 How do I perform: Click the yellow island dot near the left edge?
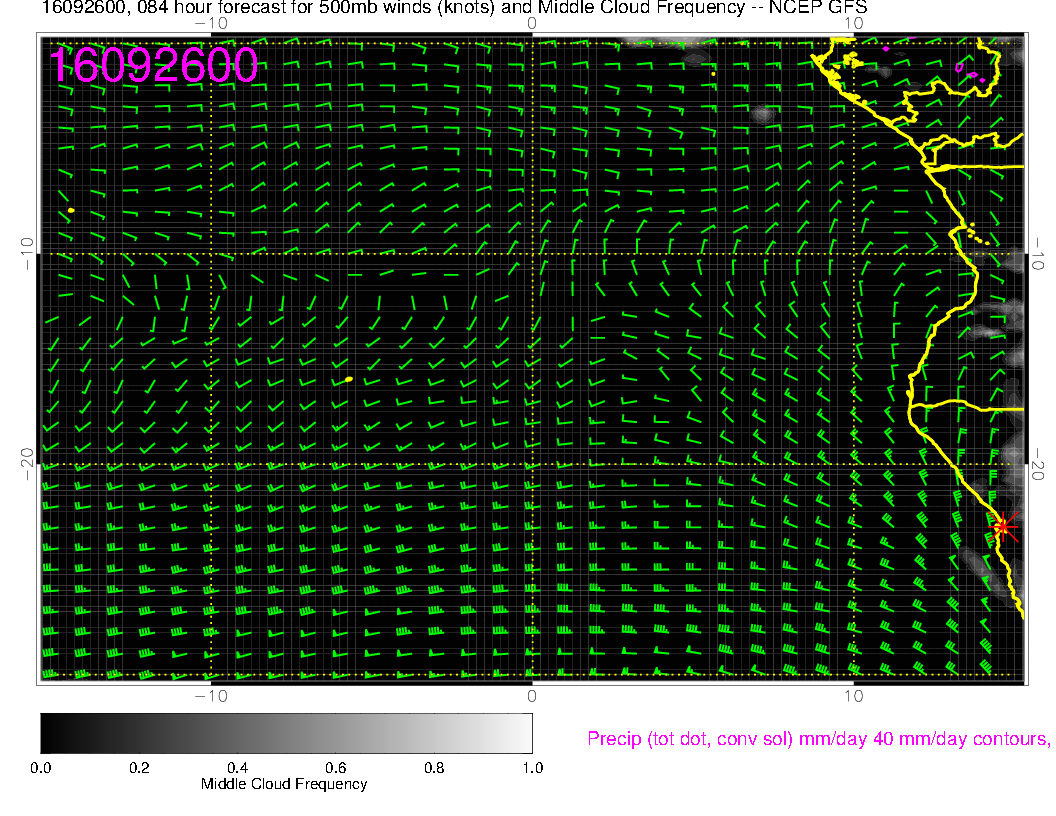pyautogui.click(x=71, y=210)
